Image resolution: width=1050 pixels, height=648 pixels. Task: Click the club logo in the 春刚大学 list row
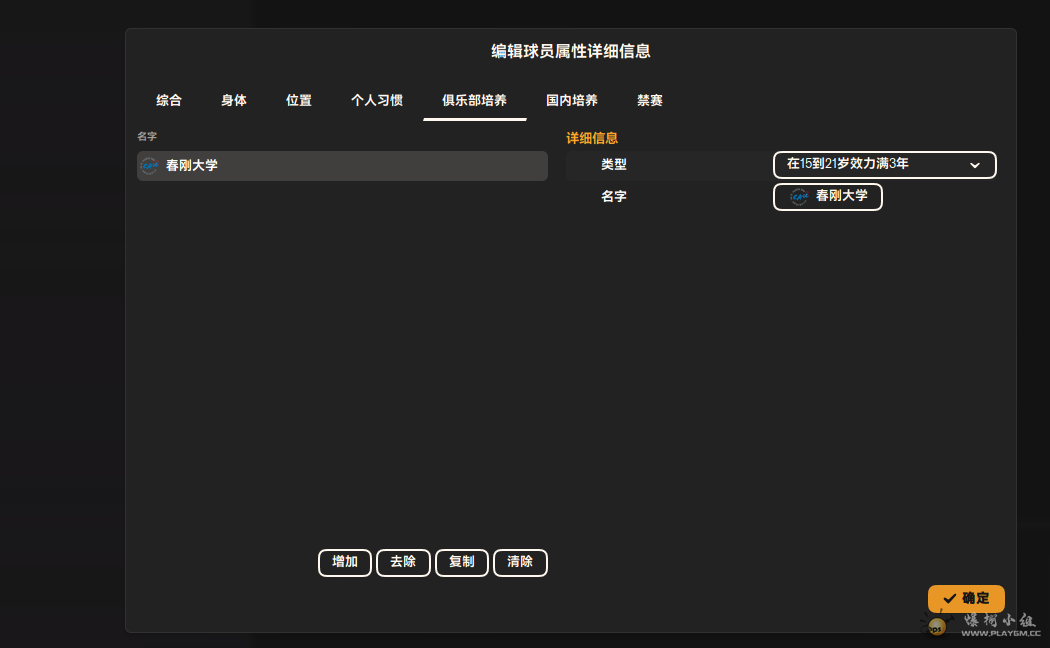coord(150,166)
